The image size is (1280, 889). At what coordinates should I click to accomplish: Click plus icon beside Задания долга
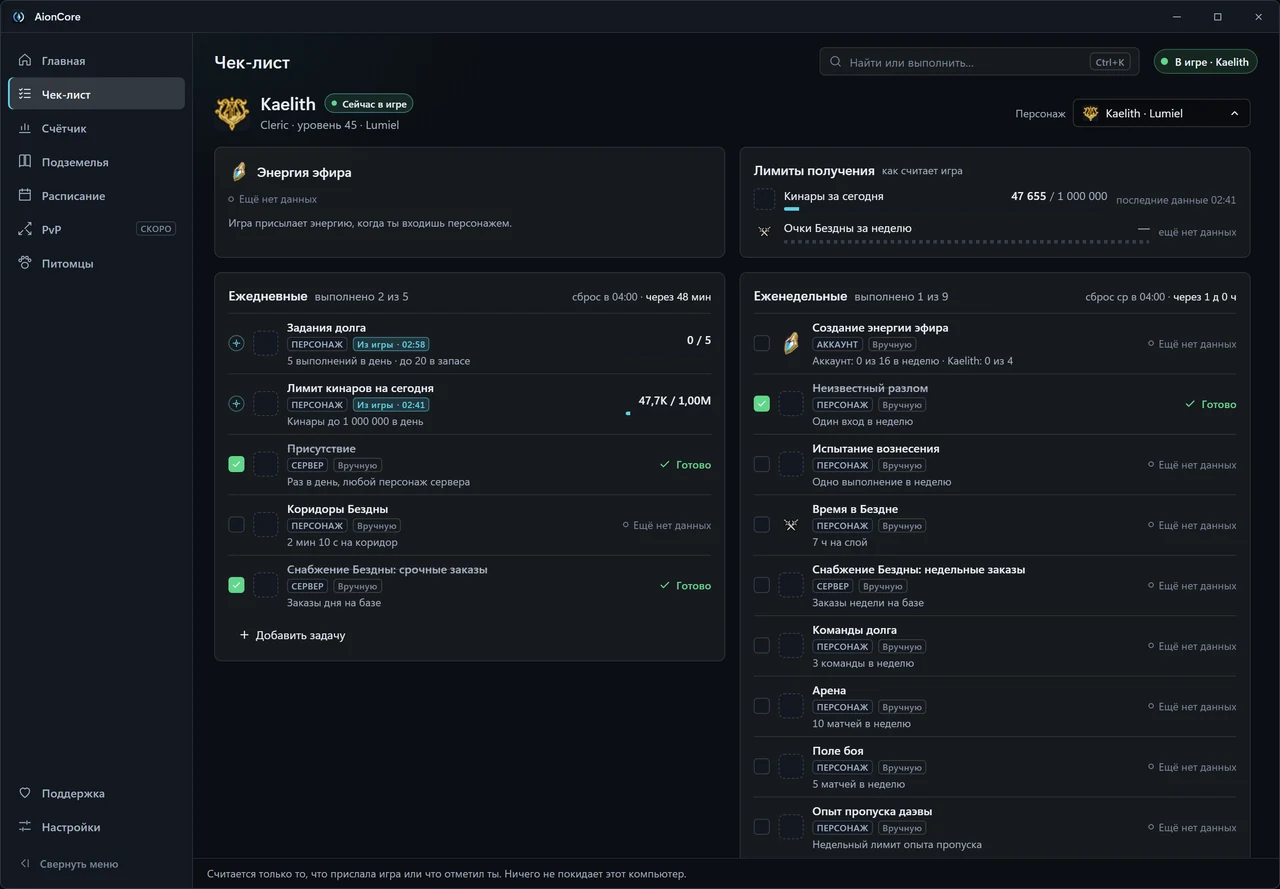tap(236, 343)
